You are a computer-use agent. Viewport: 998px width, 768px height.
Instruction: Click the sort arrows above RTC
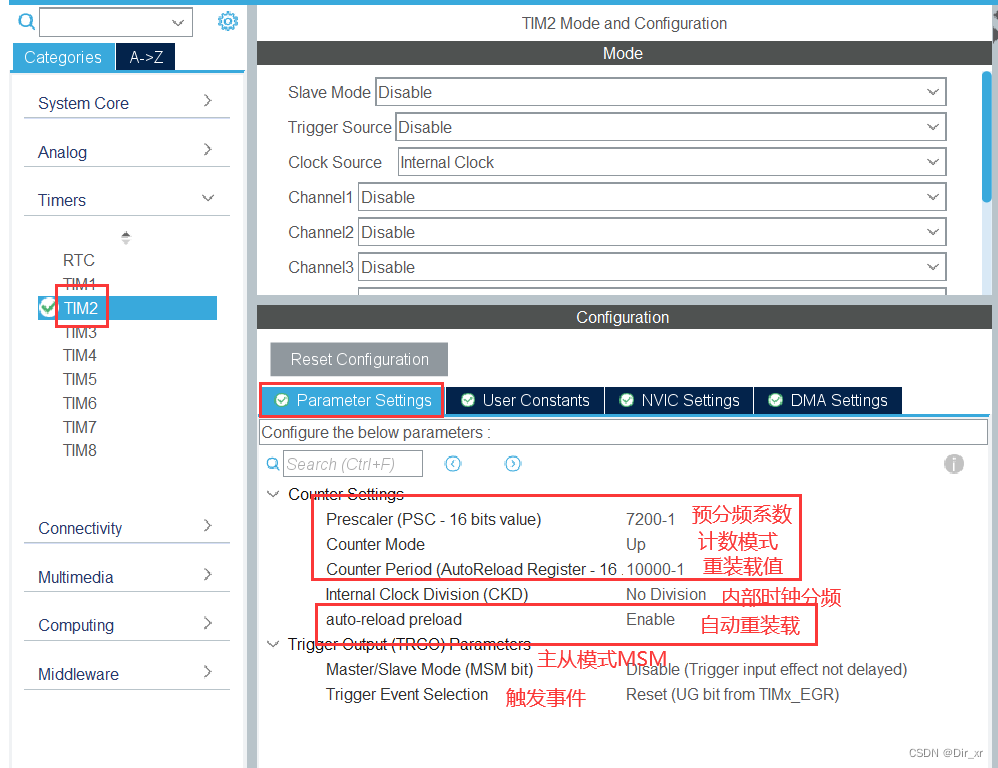pos(126,237)
